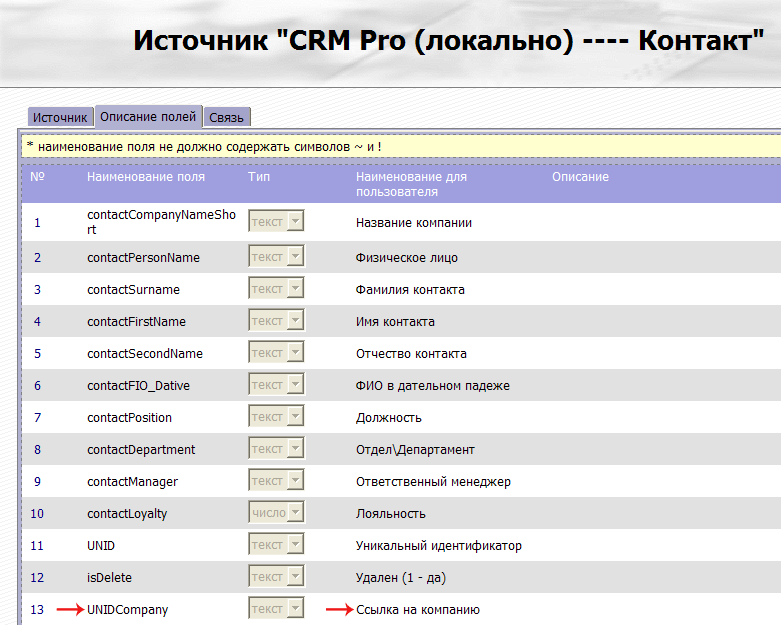Viewport: 781px width, 625px height.
Task: Click row number 1 link
Action: pyautogui.click(x=37, y=223)
